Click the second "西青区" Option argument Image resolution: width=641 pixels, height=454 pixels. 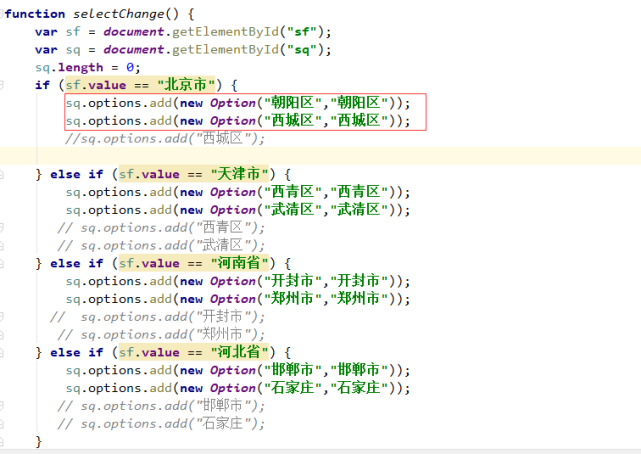click(x=359, y=192)
